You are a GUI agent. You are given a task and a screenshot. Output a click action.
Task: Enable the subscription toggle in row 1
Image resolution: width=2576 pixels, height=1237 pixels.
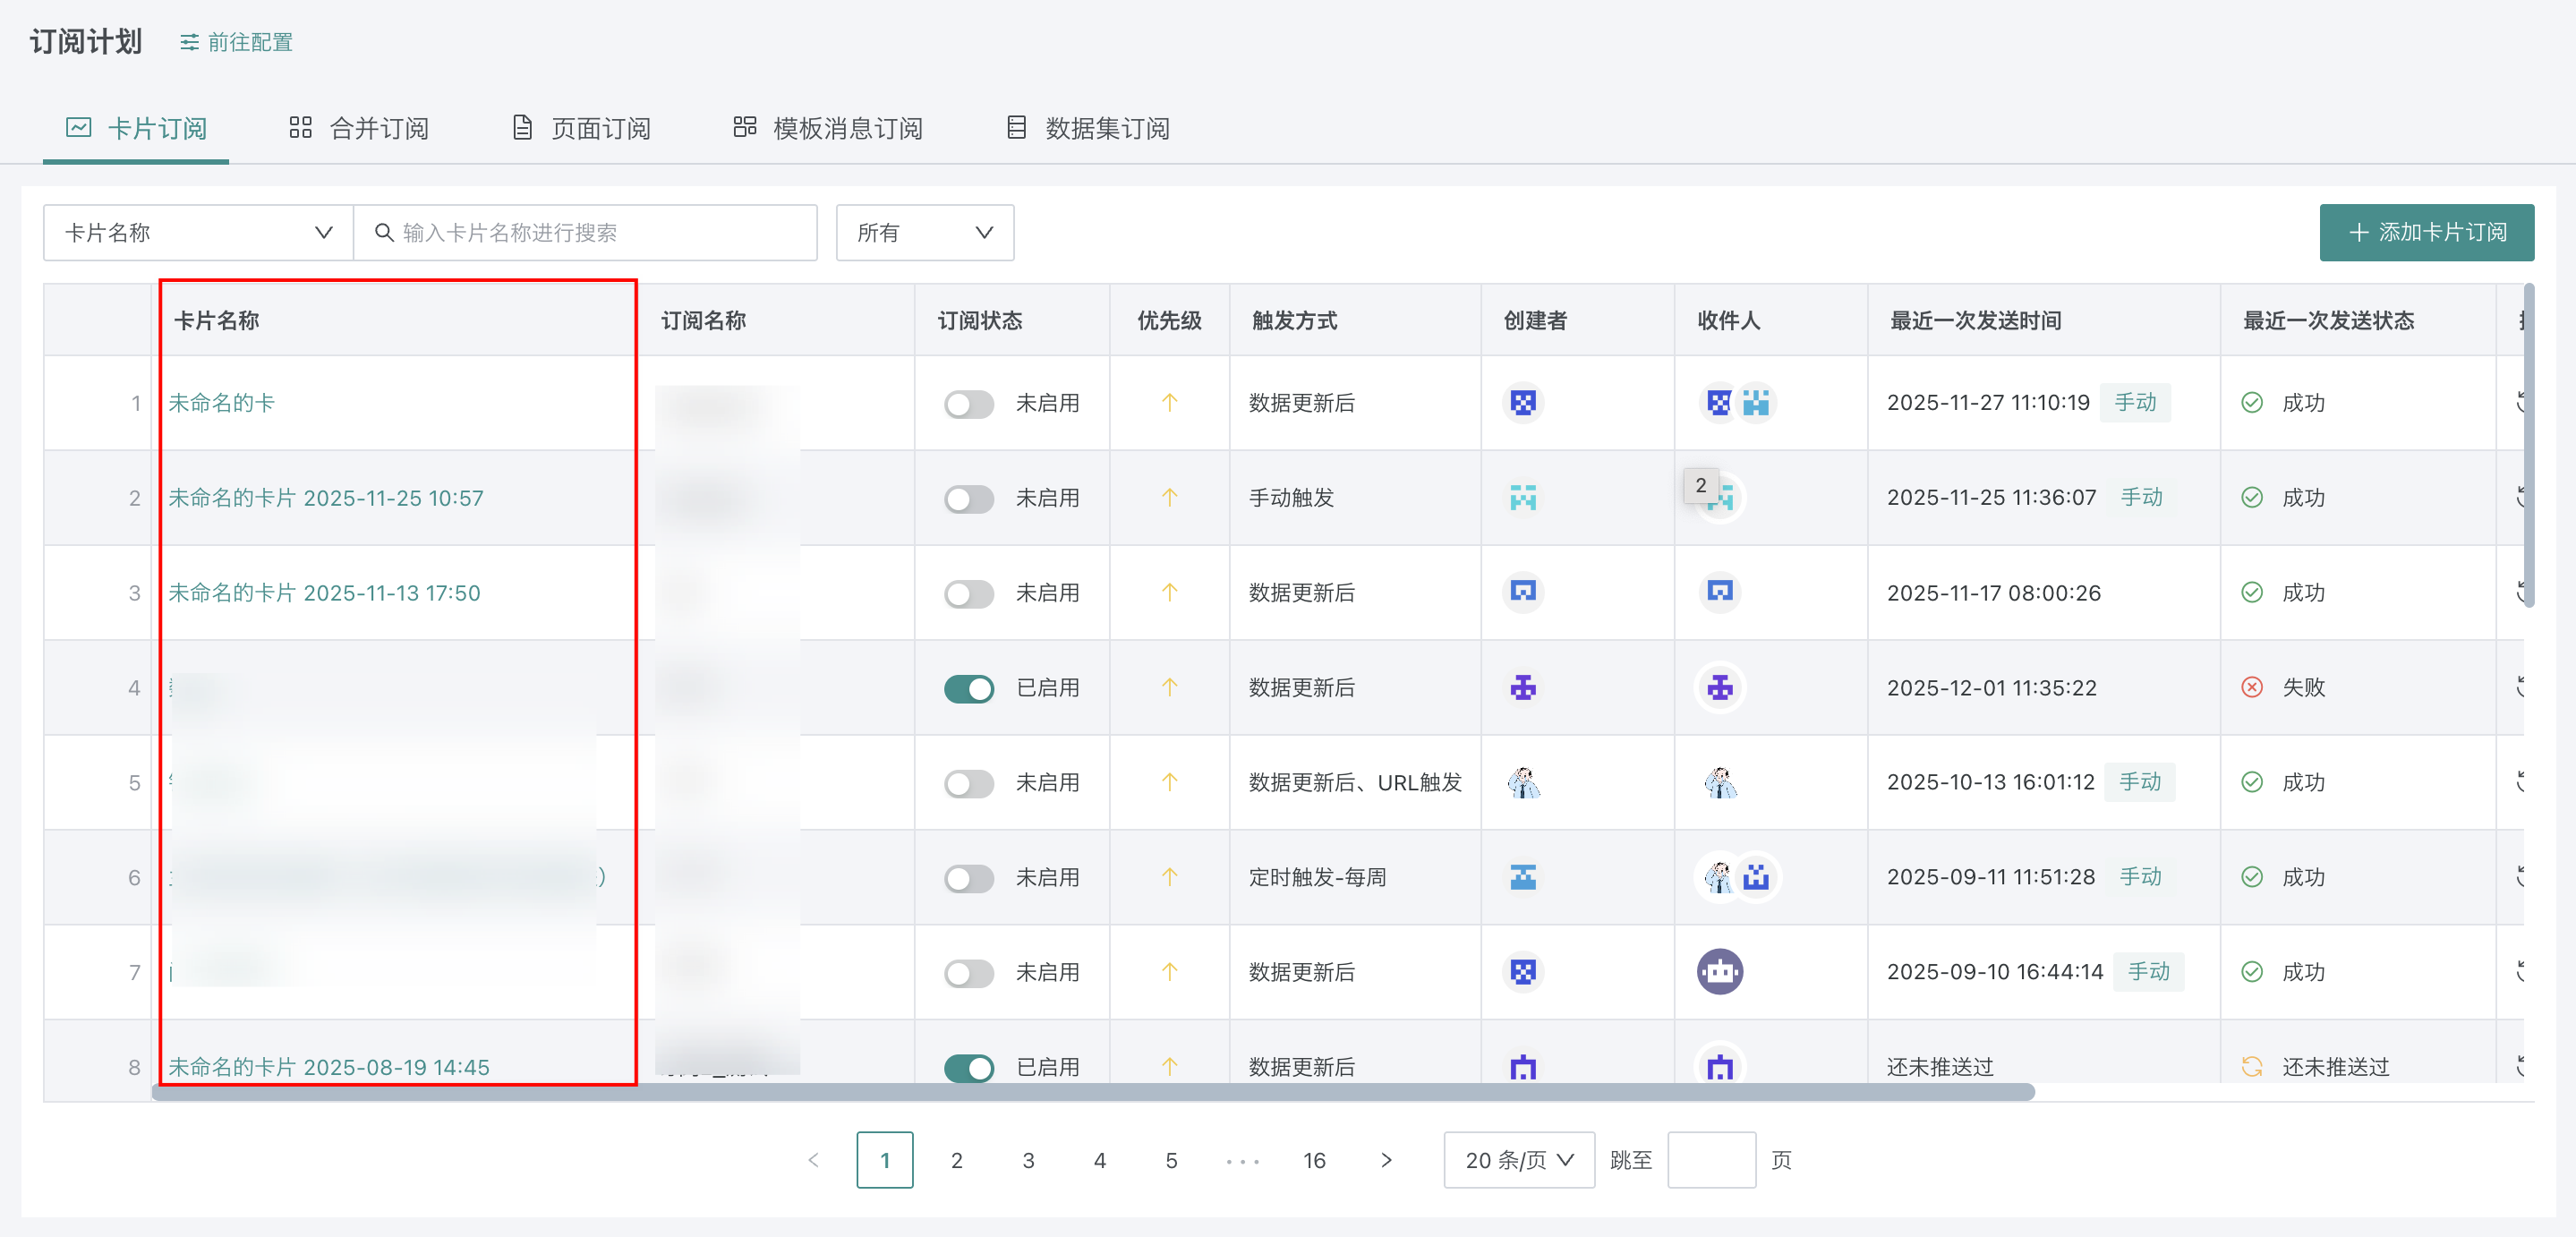click(x=968, y=404)
